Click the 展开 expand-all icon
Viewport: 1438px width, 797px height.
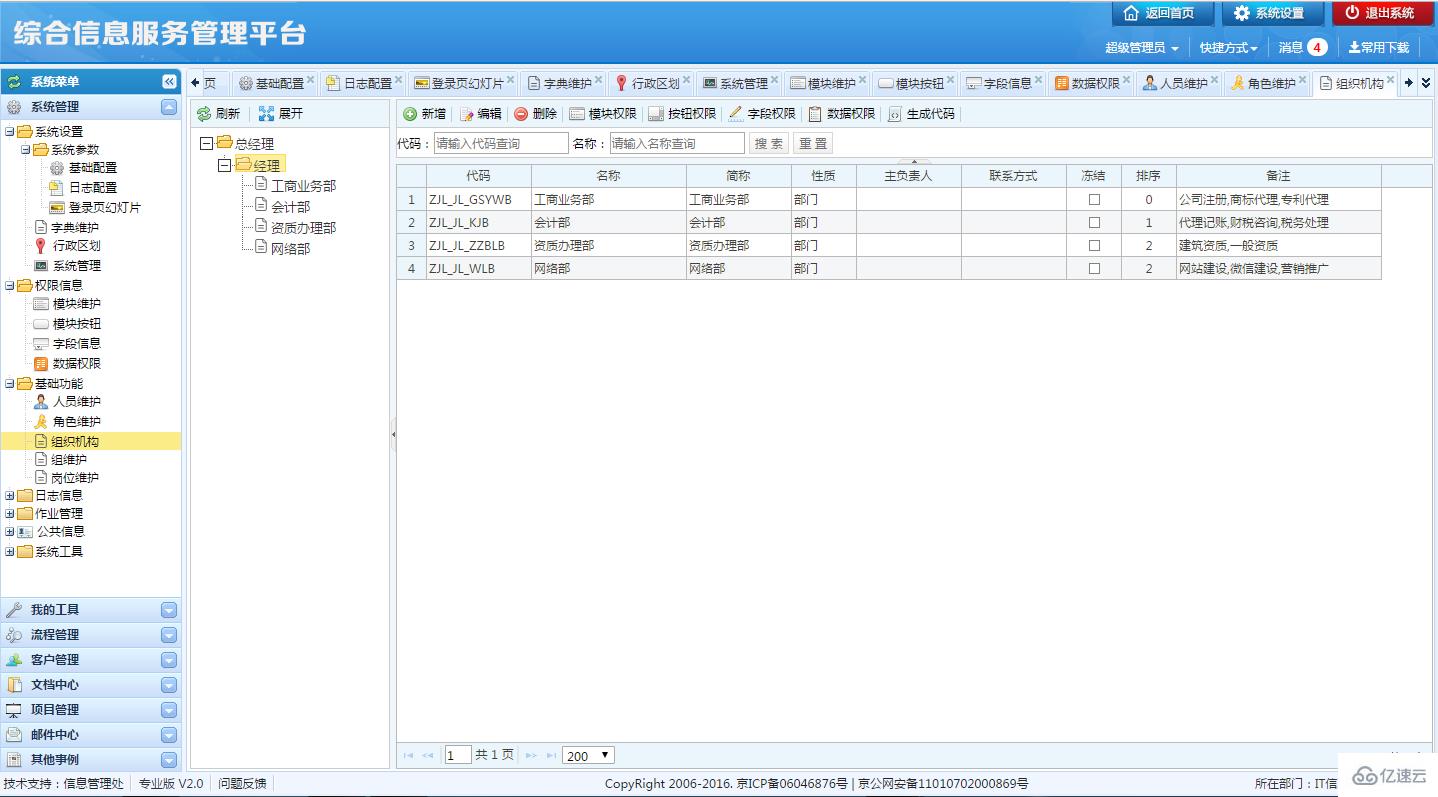coord(266,114)
